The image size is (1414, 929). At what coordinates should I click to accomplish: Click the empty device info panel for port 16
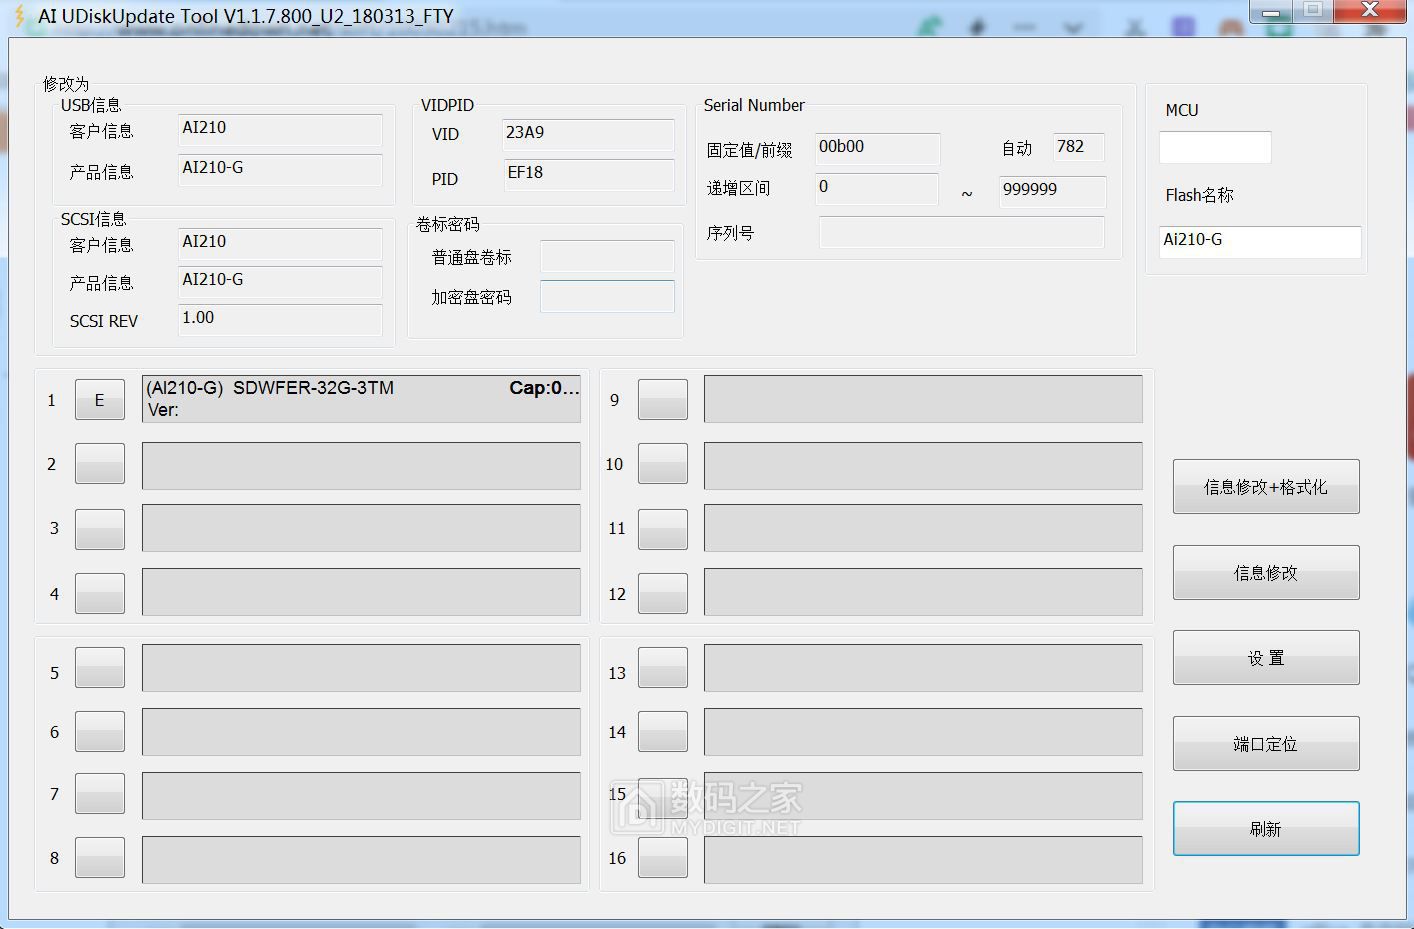[923, 860]
